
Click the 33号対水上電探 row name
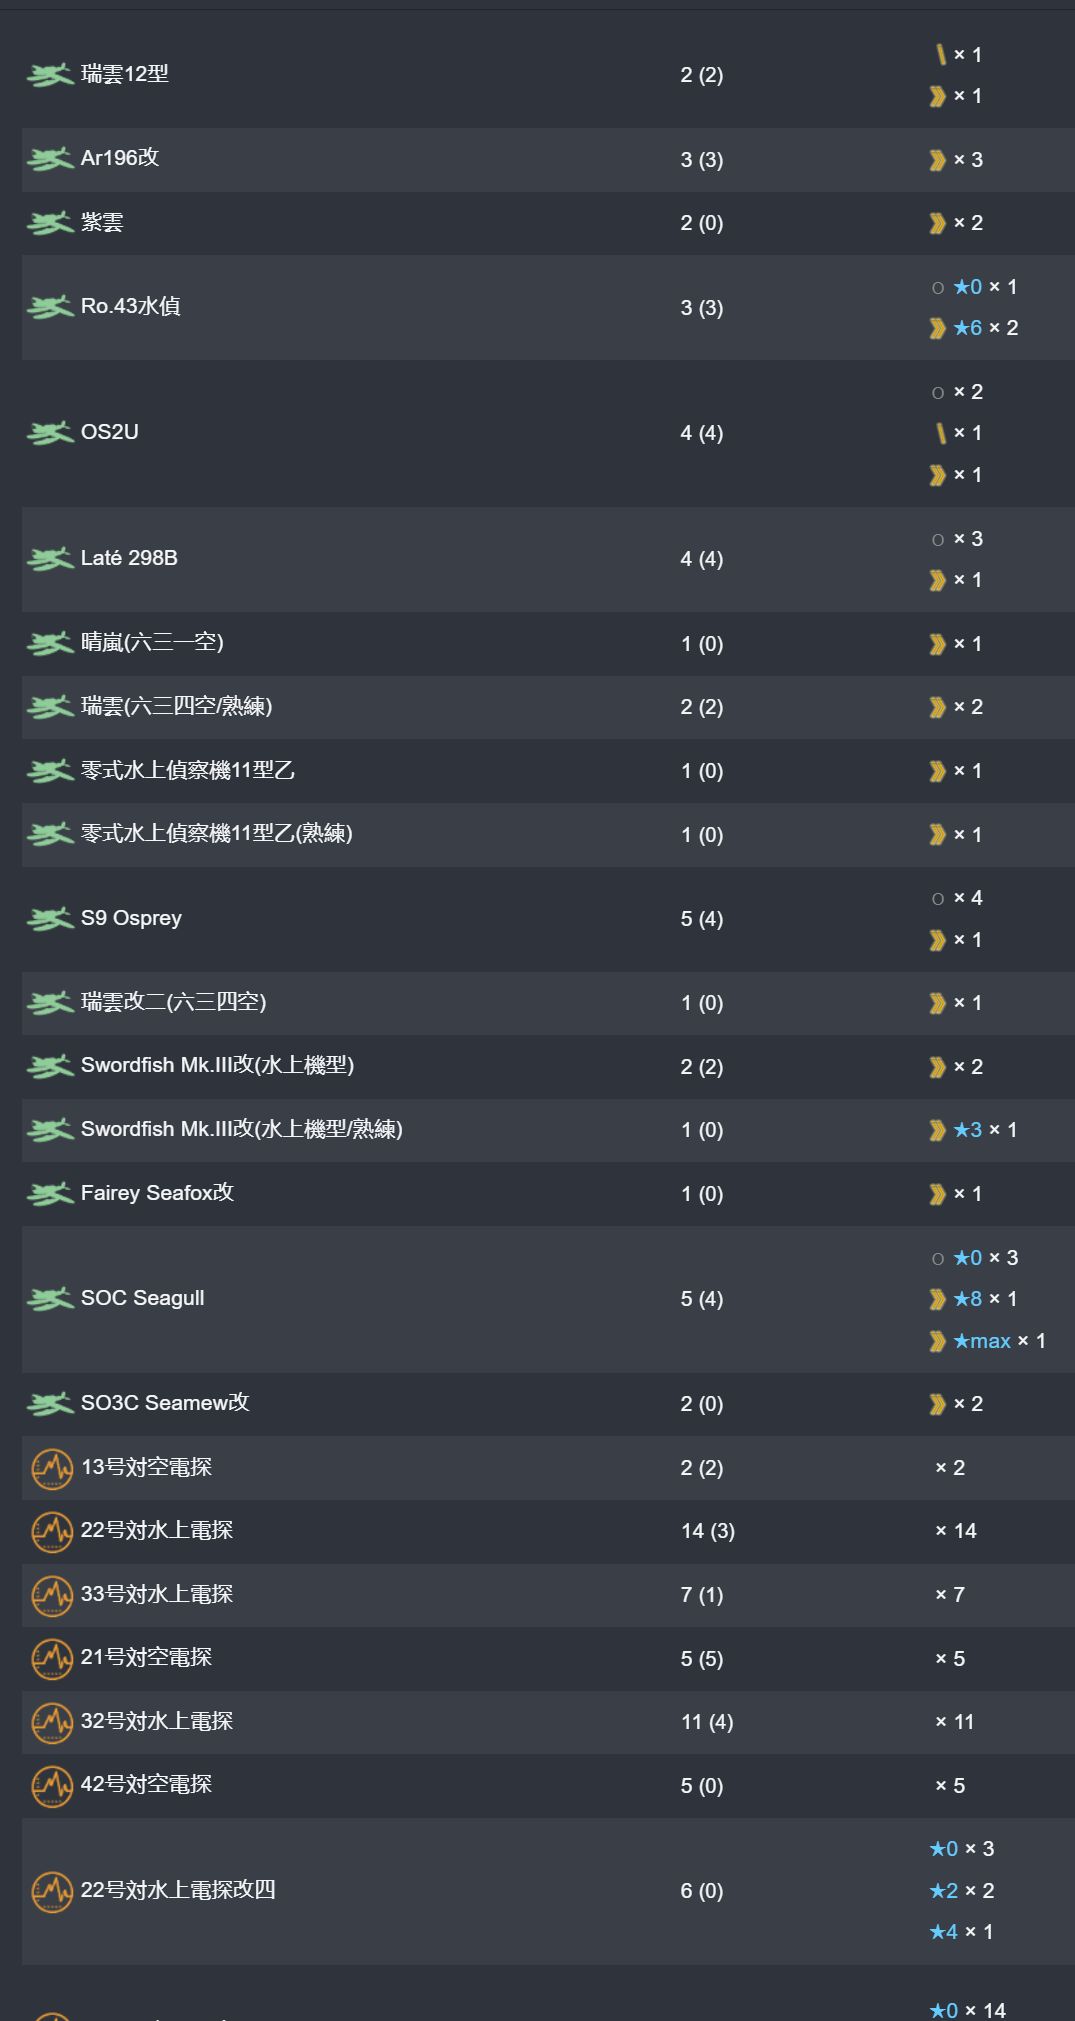(x=157, y=1594)
